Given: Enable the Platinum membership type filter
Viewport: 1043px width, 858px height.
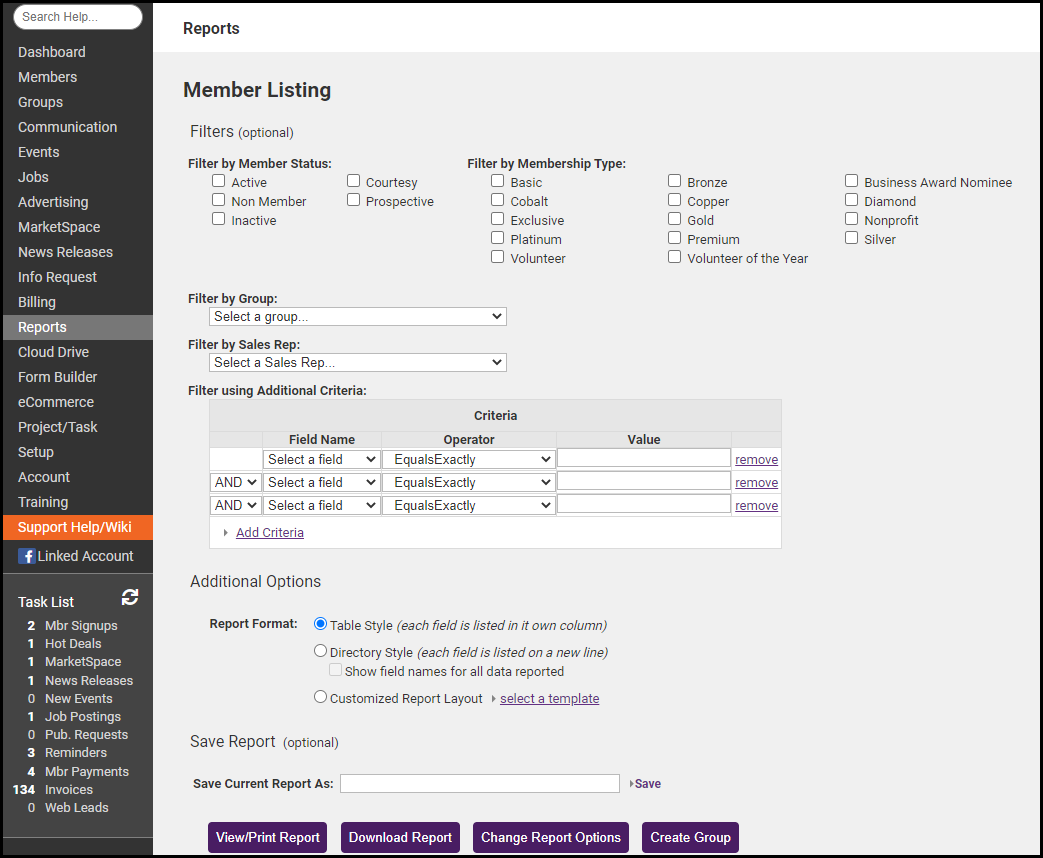Looking at the screenshot, I should tap(498, 238).
